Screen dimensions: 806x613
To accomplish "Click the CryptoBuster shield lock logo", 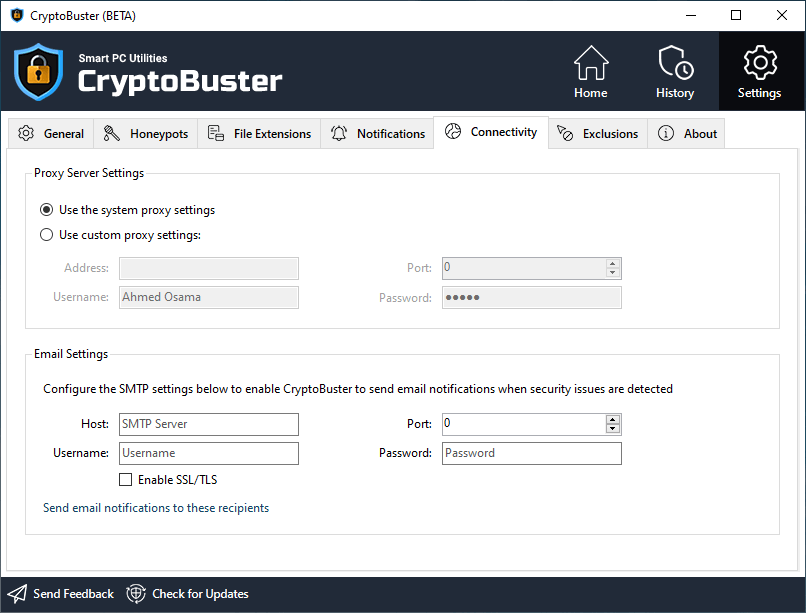I will pos(39,72).
